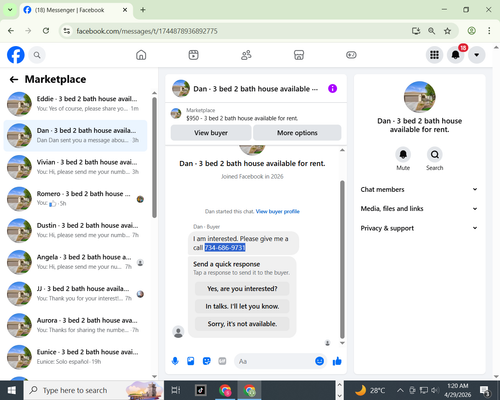
Task: Bookmark the page with star icon
Action: tap(447, 31)
